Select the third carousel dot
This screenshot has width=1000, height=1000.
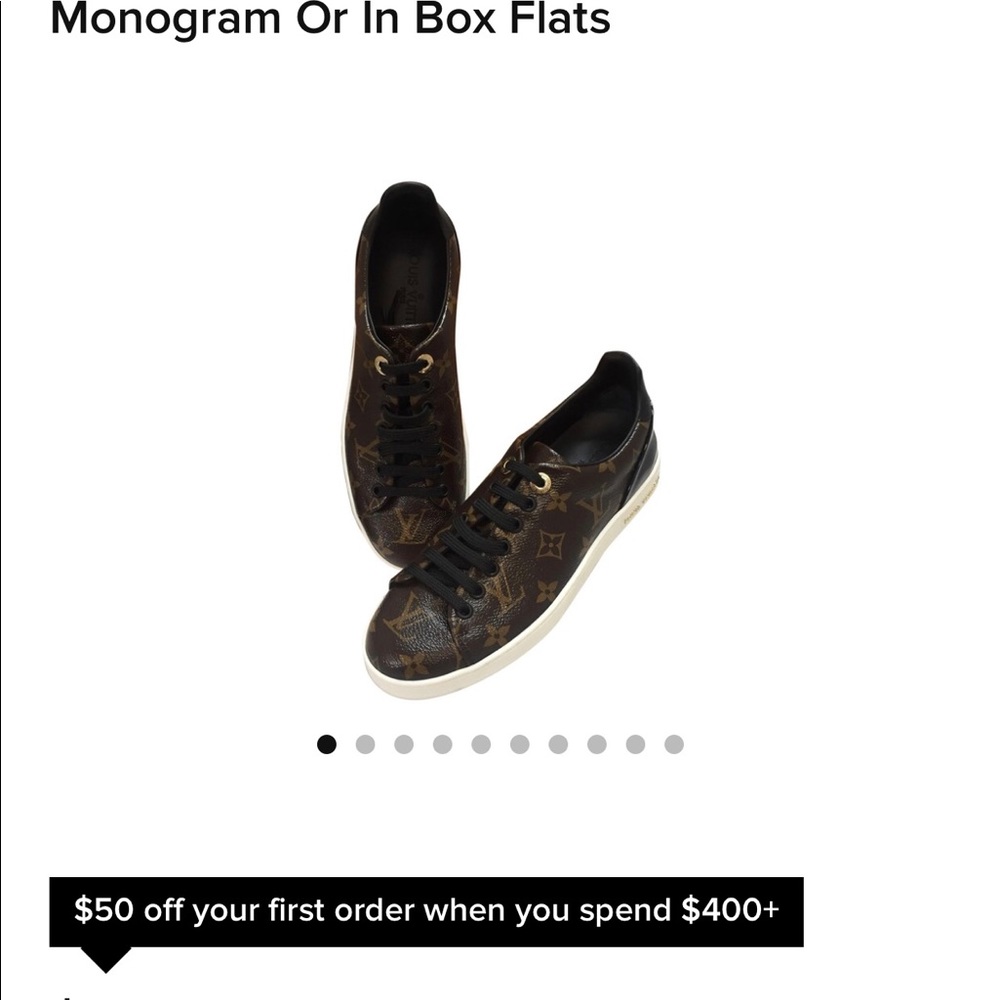[x=402, y=742]
